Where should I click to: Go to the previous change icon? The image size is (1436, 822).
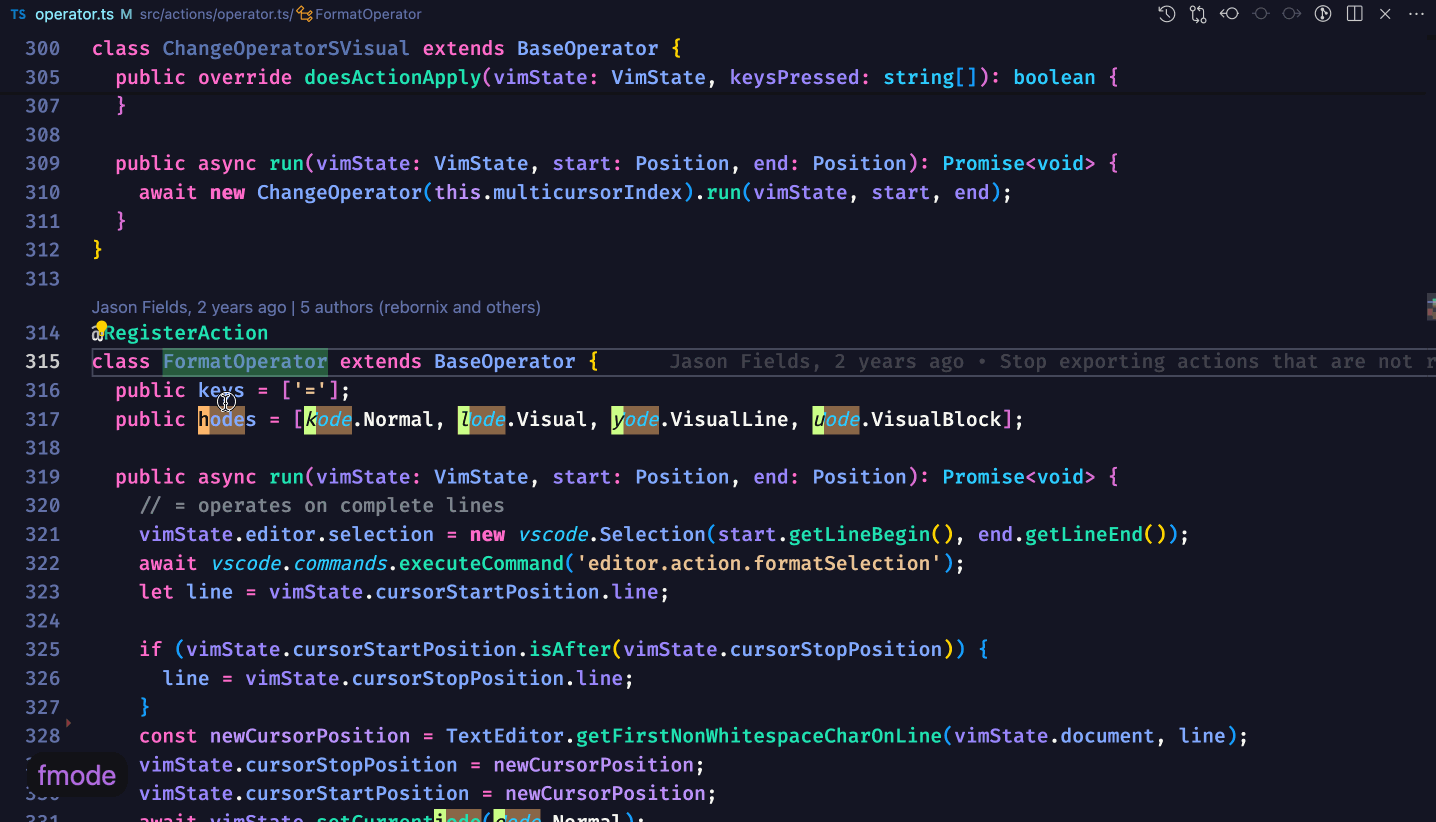coord(1260,14)
